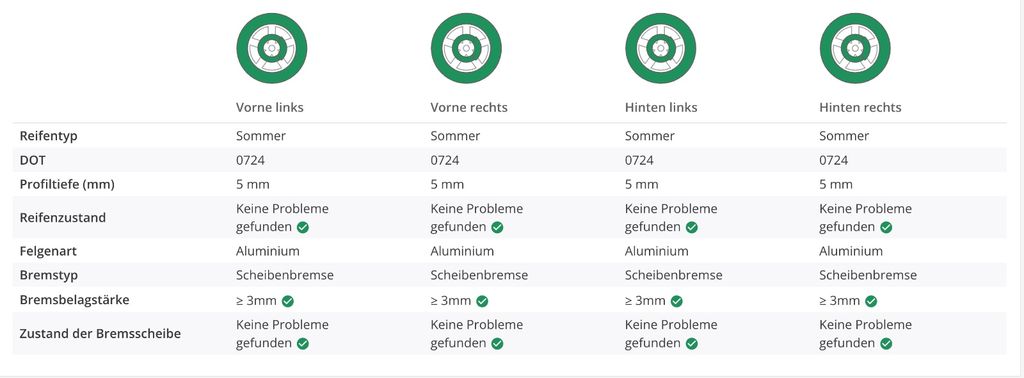Select the Hinten rechts wheel icon
Image resolution: width=1024 pixels, height=378 pixels.
tap(855, 48)
